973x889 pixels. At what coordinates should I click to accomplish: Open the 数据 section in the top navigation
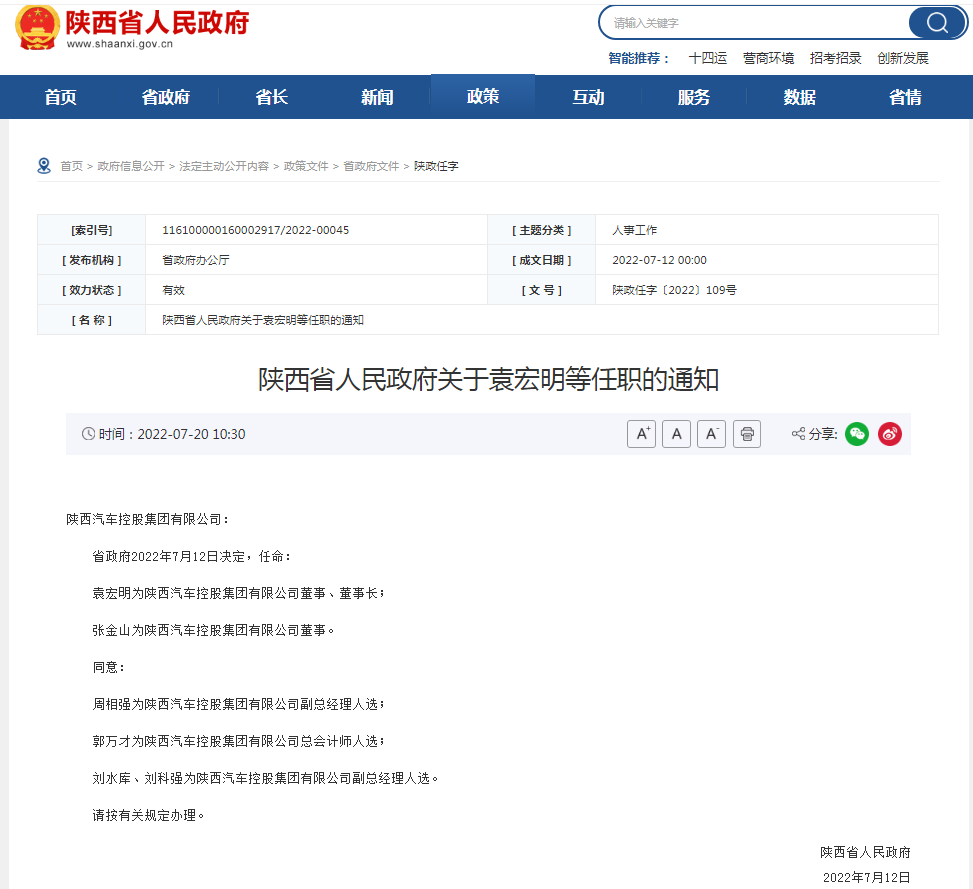799,97
